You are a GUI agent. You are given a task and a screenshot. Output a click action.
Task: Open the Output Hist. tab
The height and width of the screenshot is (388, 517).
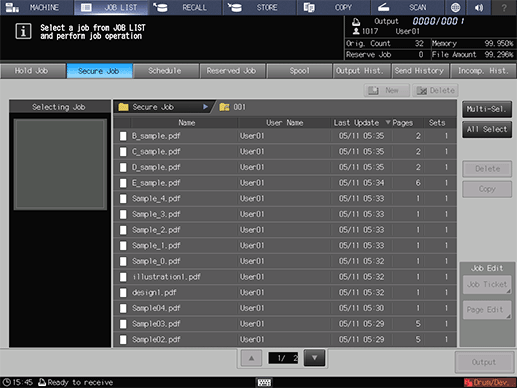coord(362,71)
